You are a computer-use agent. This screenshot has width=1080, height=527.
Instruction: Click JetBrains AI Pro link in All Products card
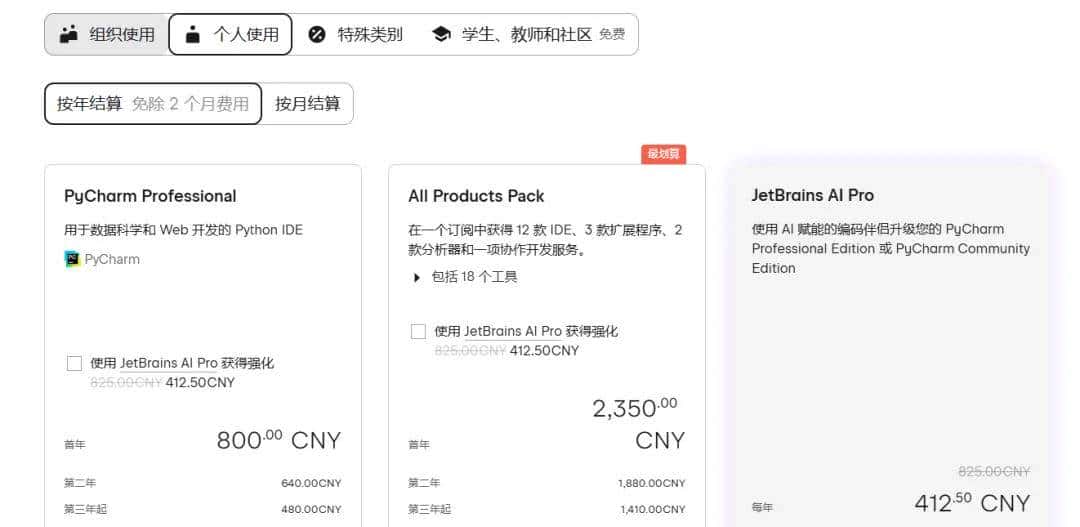(x=512, y=331)
